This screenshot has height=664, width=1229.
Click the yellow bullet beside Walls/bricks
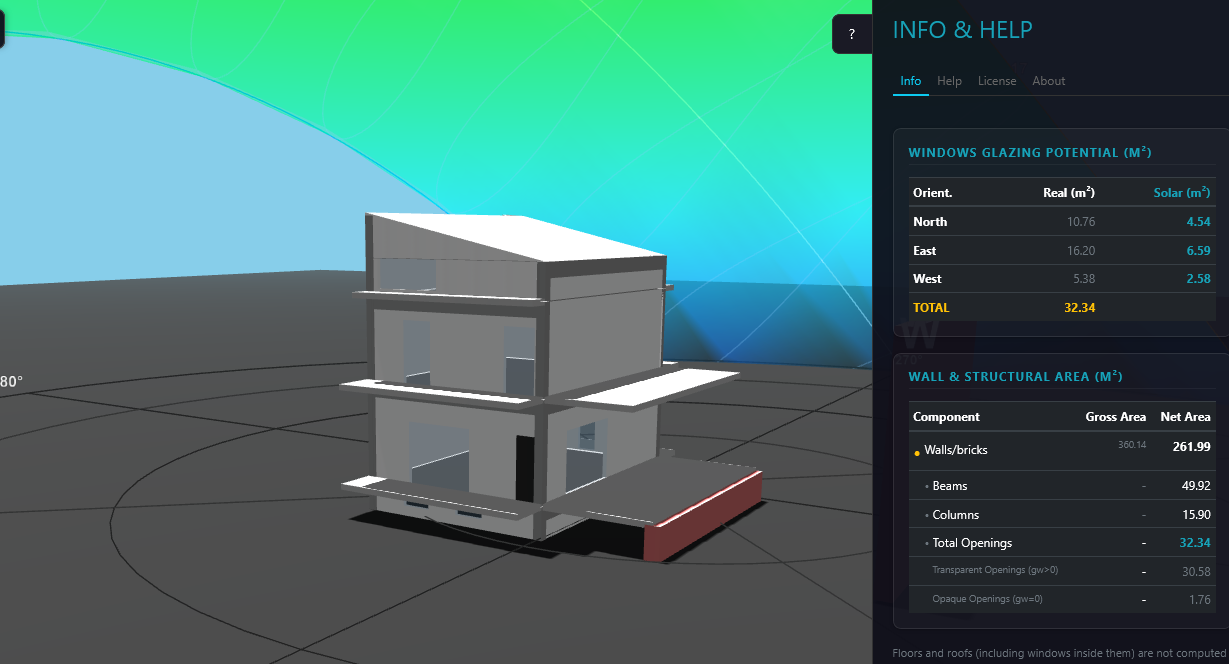(x=917, y=452)
